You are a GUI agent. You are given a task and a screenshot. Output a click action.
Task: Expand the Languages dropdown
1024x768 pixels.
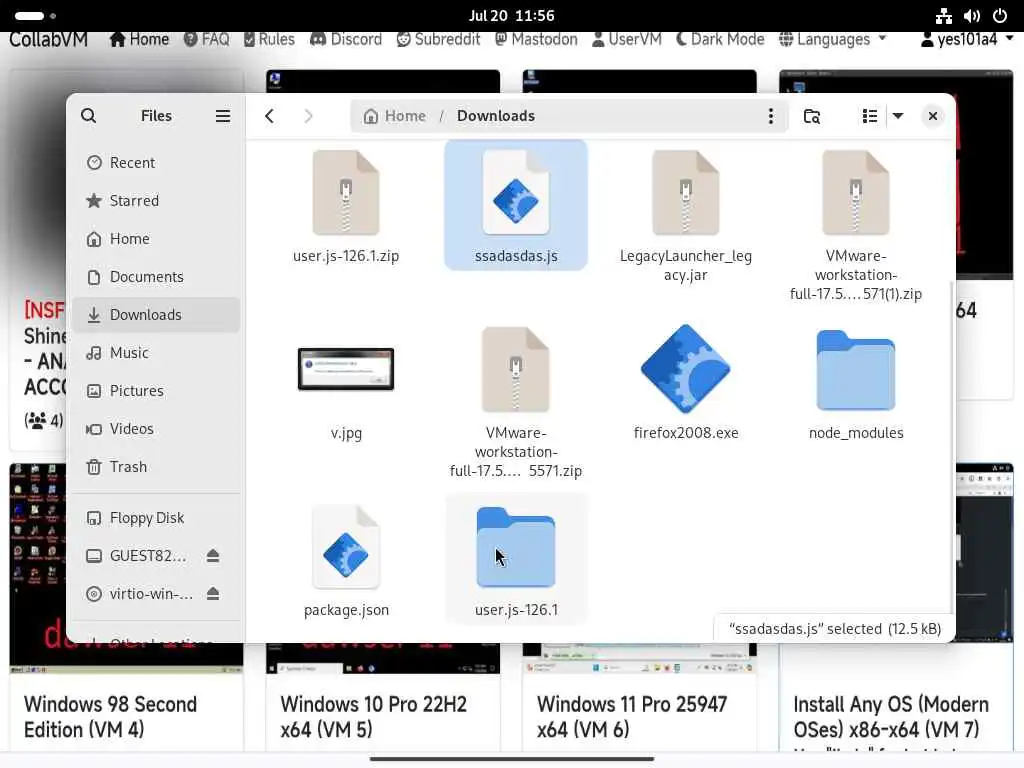point(833,39)
